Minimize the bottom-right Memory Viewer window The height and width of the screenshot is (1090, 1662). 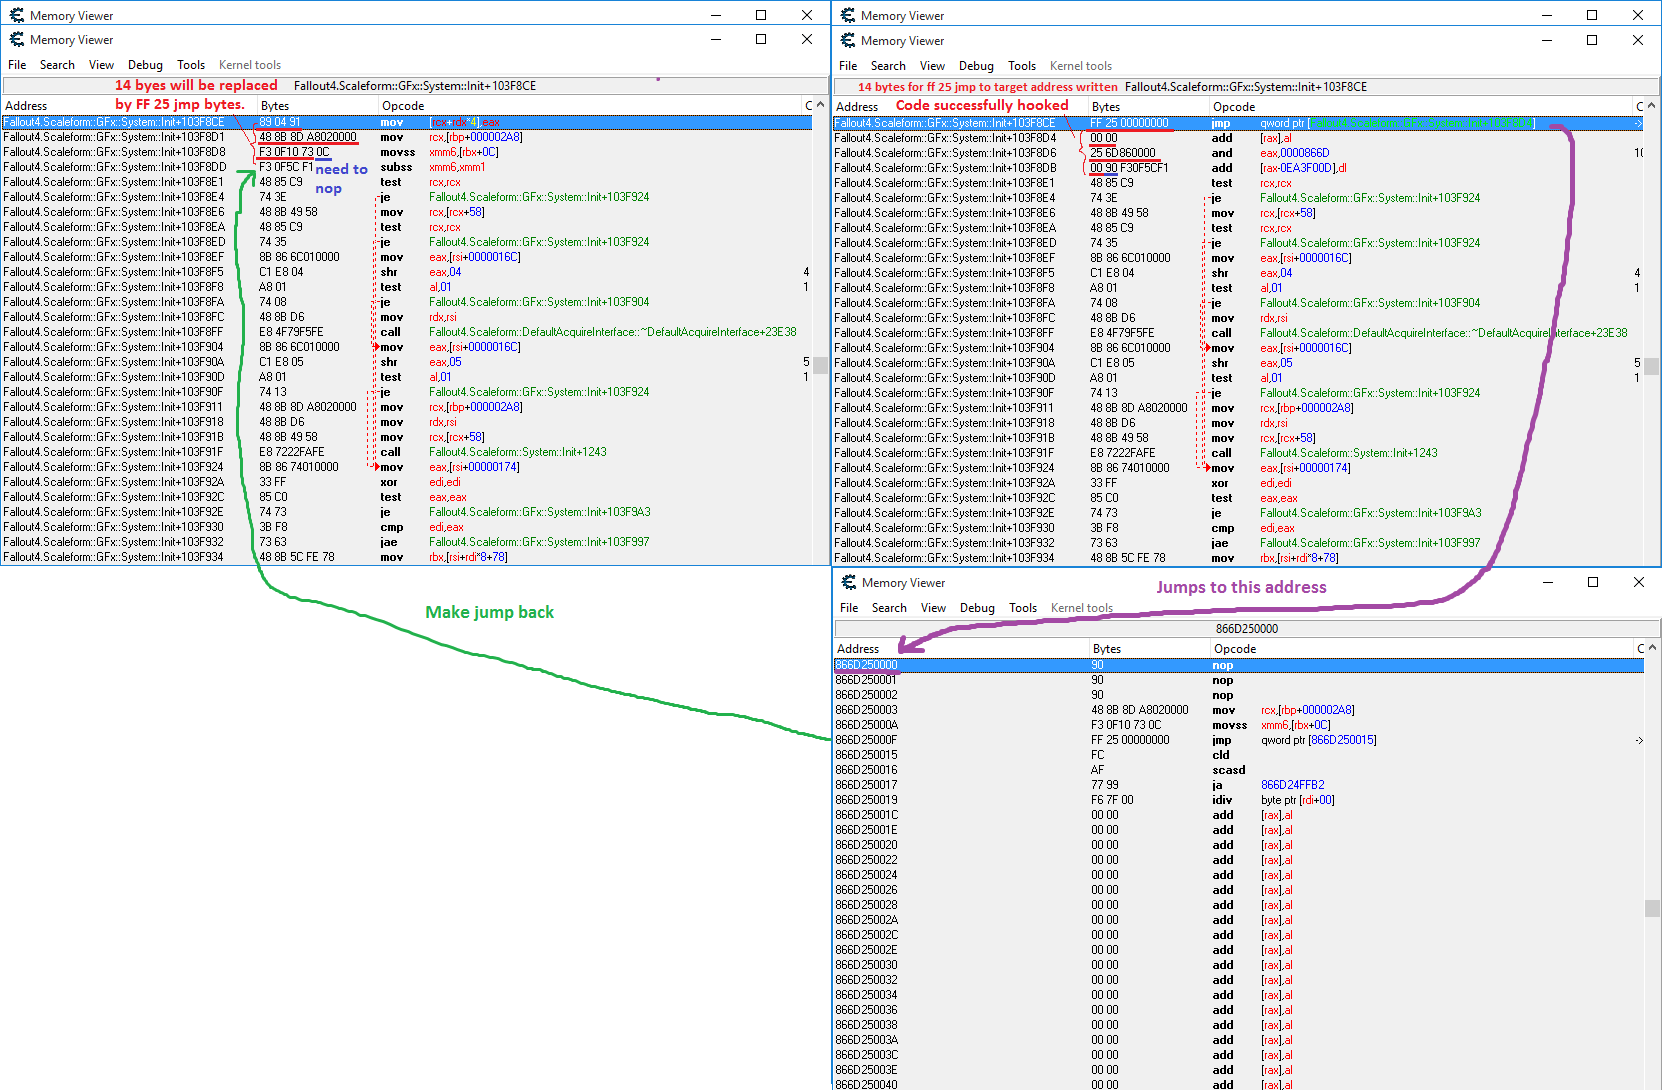pyautogui.click(x=1547, y=582)
